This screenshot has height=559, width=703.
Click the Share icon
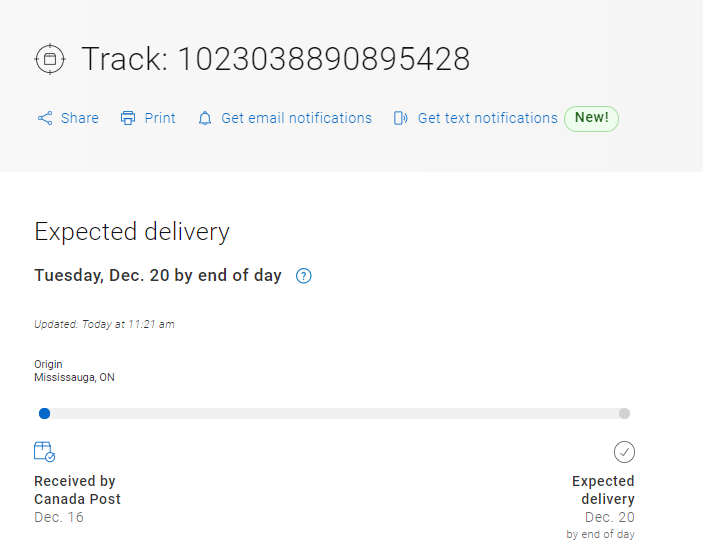[45, 118]
